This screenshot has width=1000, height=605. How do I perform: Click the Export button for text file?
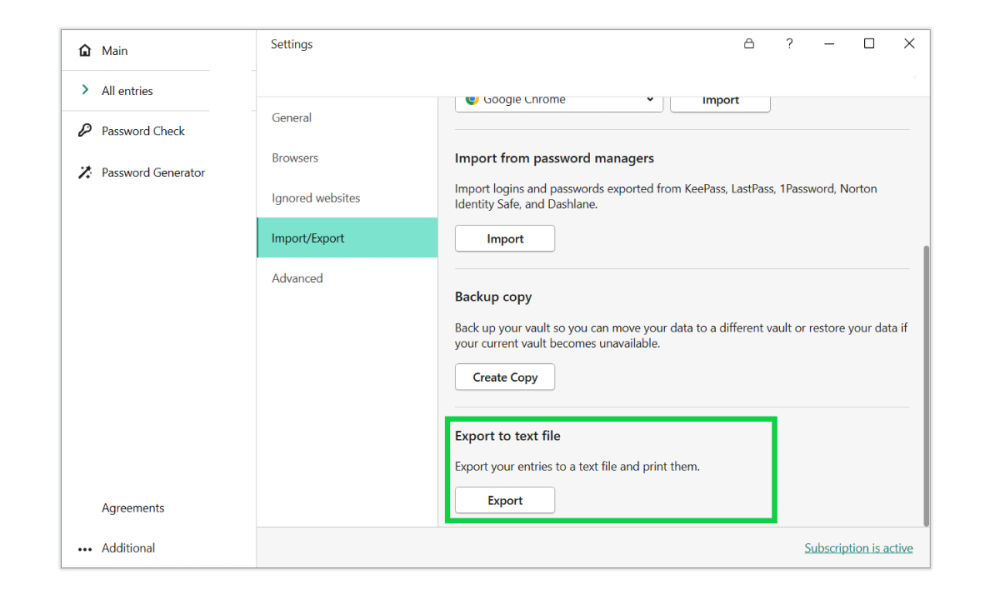click(505, 500)
